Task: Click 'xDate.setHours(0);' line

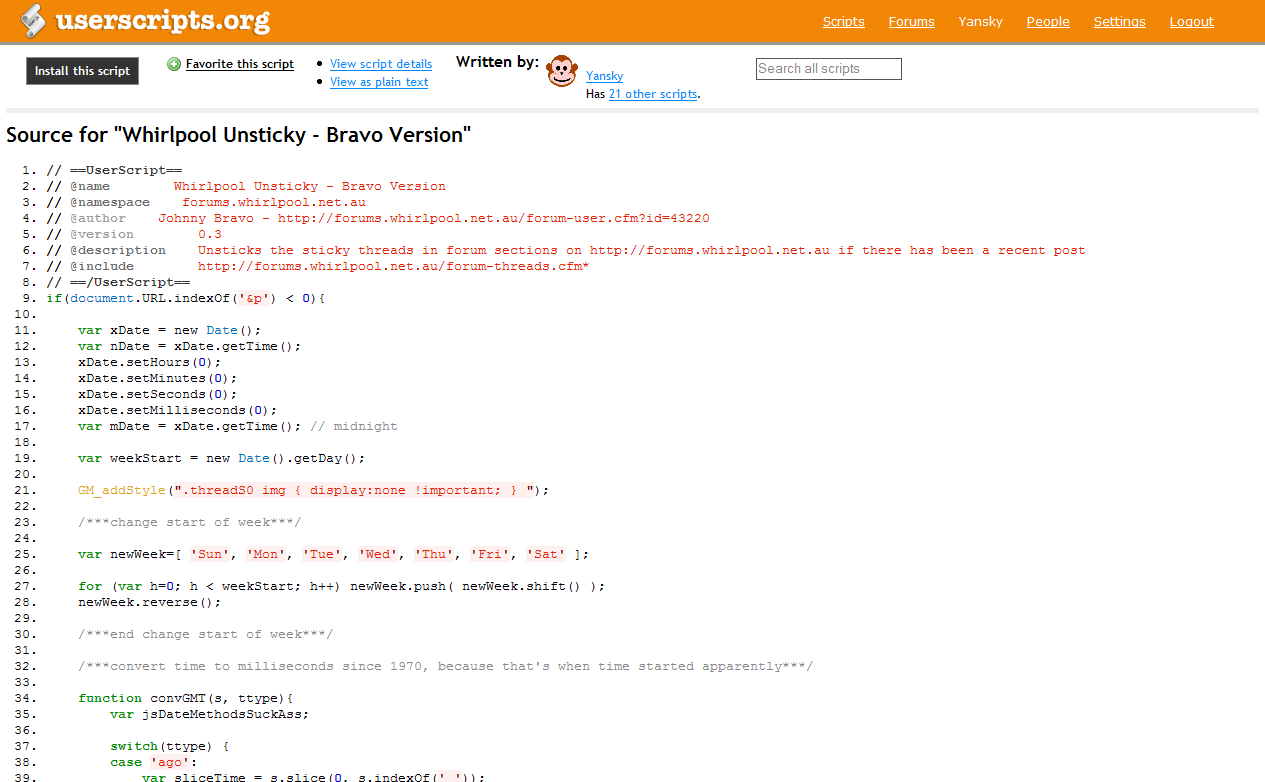Action: pyautogui.click(x=149, y=362)
